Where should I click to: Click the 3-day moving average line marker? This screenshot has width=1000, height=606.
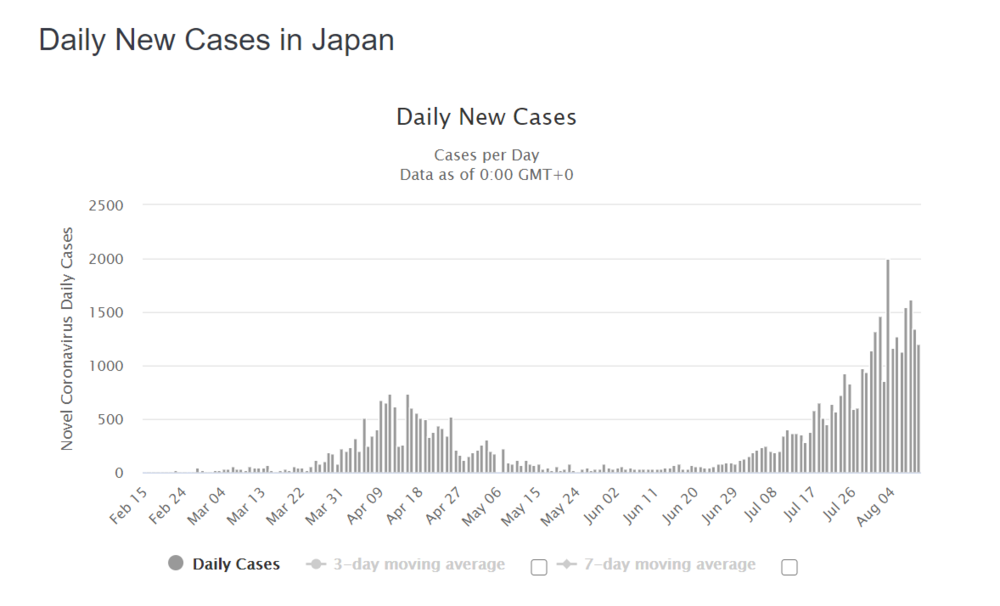click(x=317, y=564)
